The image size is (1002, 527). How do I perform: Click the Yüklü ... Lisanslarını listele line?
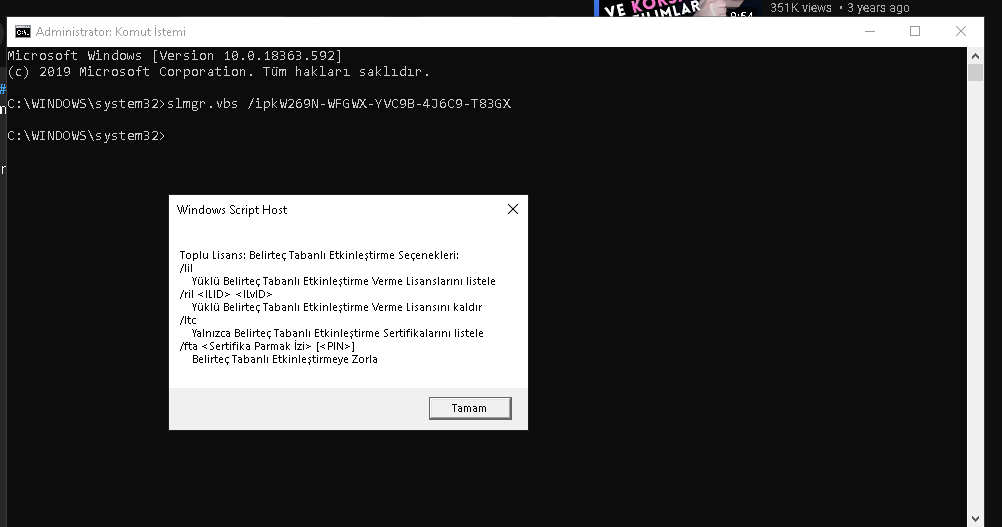click(x=343, y=281)
